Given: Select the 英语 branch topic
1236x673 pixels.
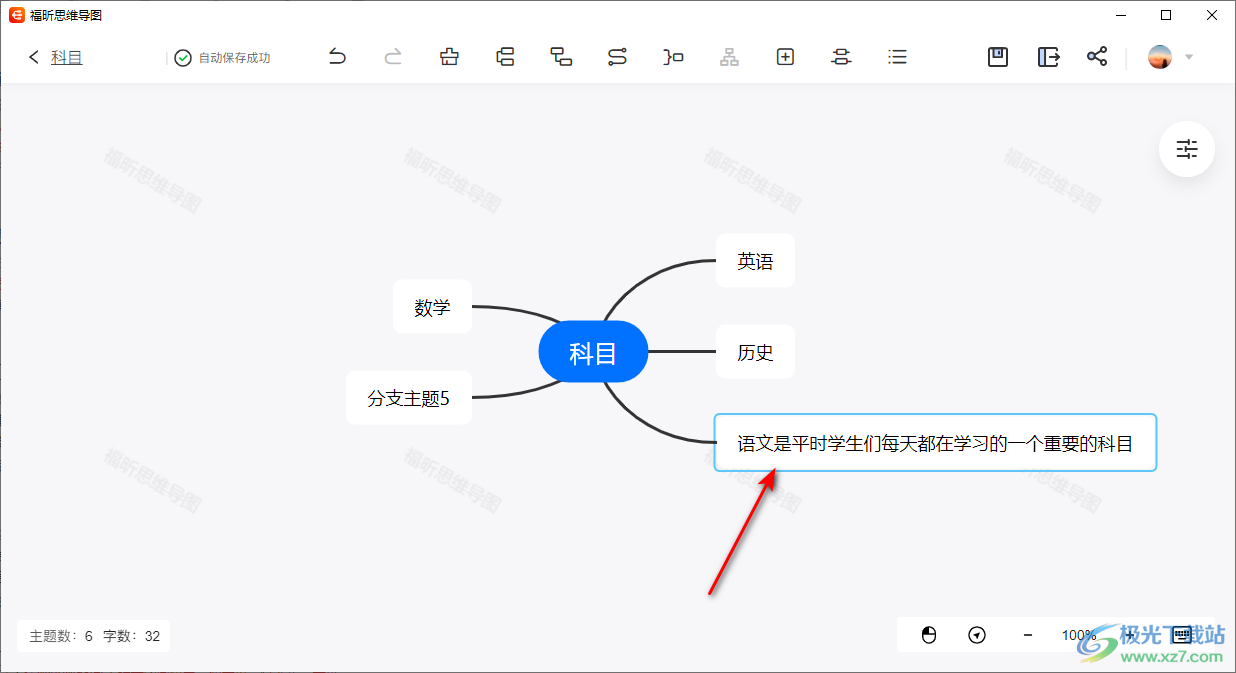Looking at the screenshot, I should tap(755, 261).
